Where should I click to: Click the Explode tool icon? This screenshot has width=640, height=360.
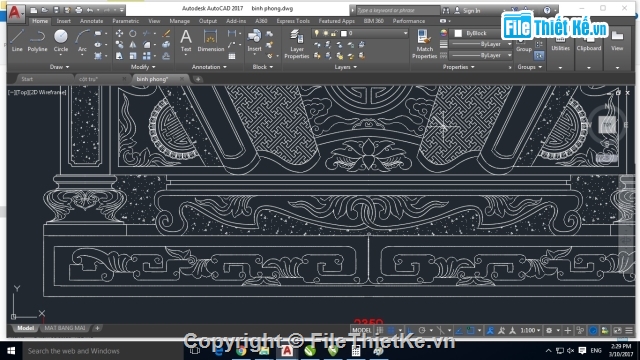(x=166, y=44)
